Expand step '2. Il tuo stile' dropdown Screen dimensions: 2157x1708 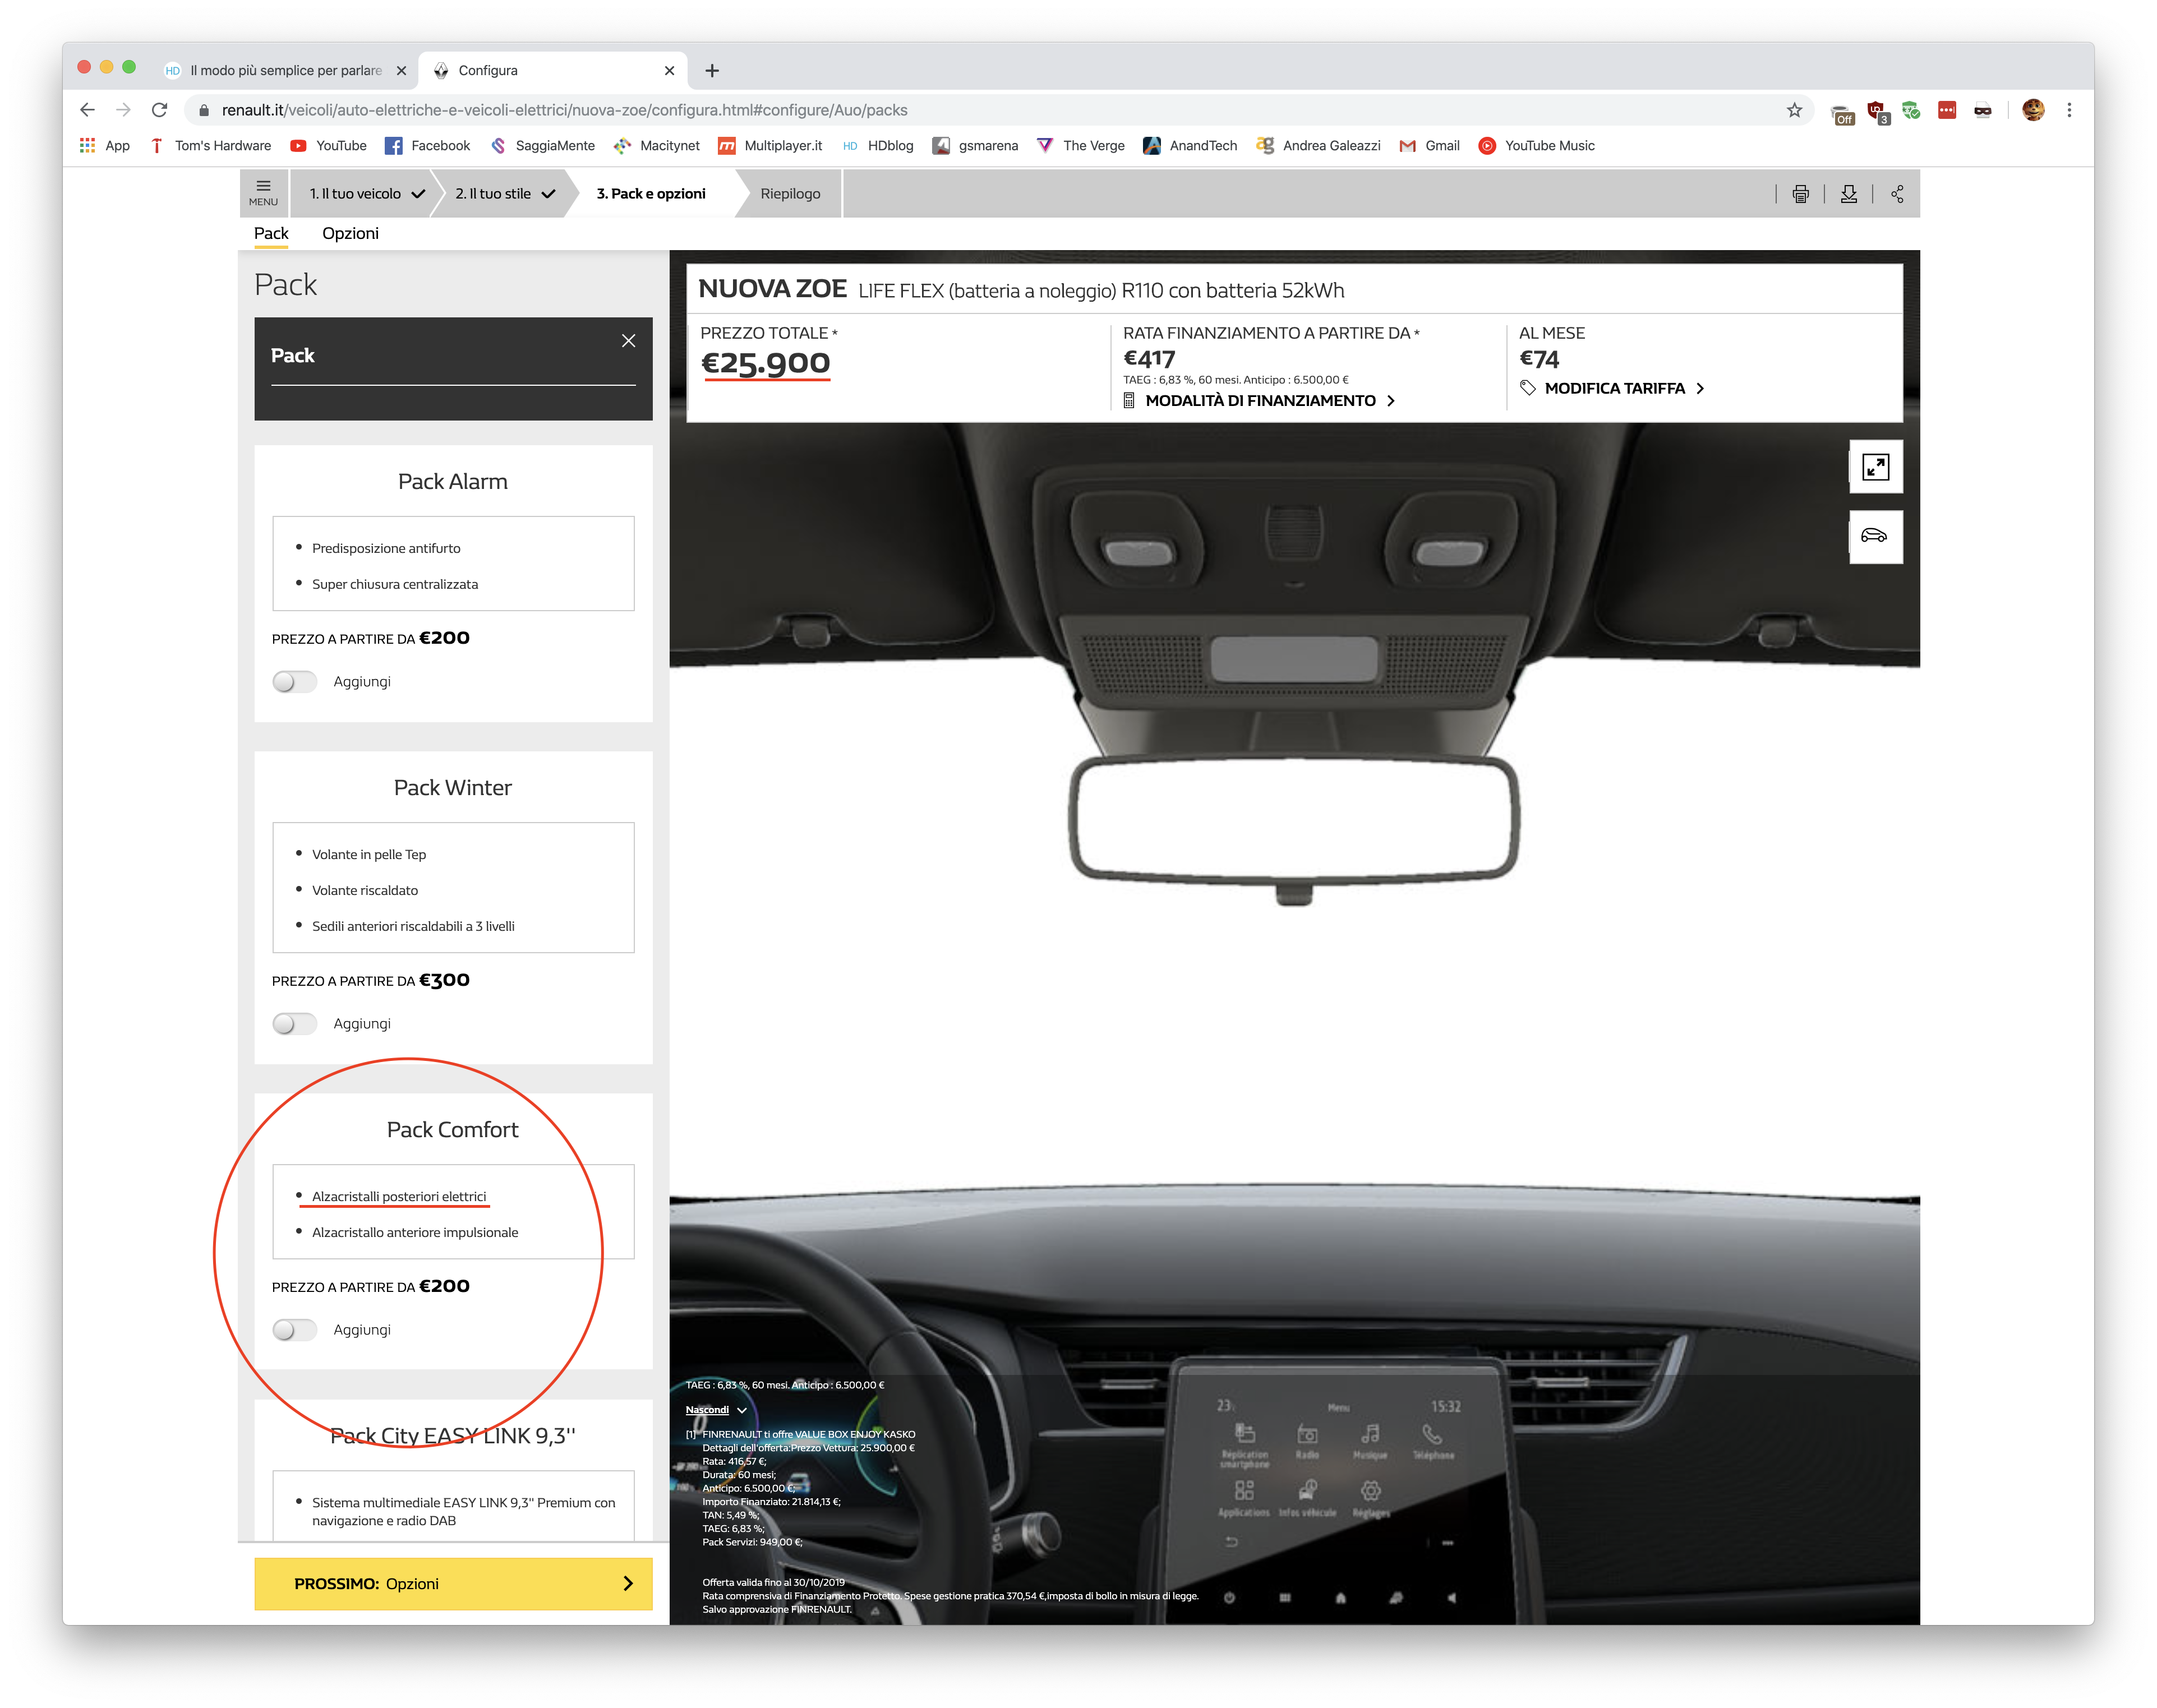tap(504, 194)
